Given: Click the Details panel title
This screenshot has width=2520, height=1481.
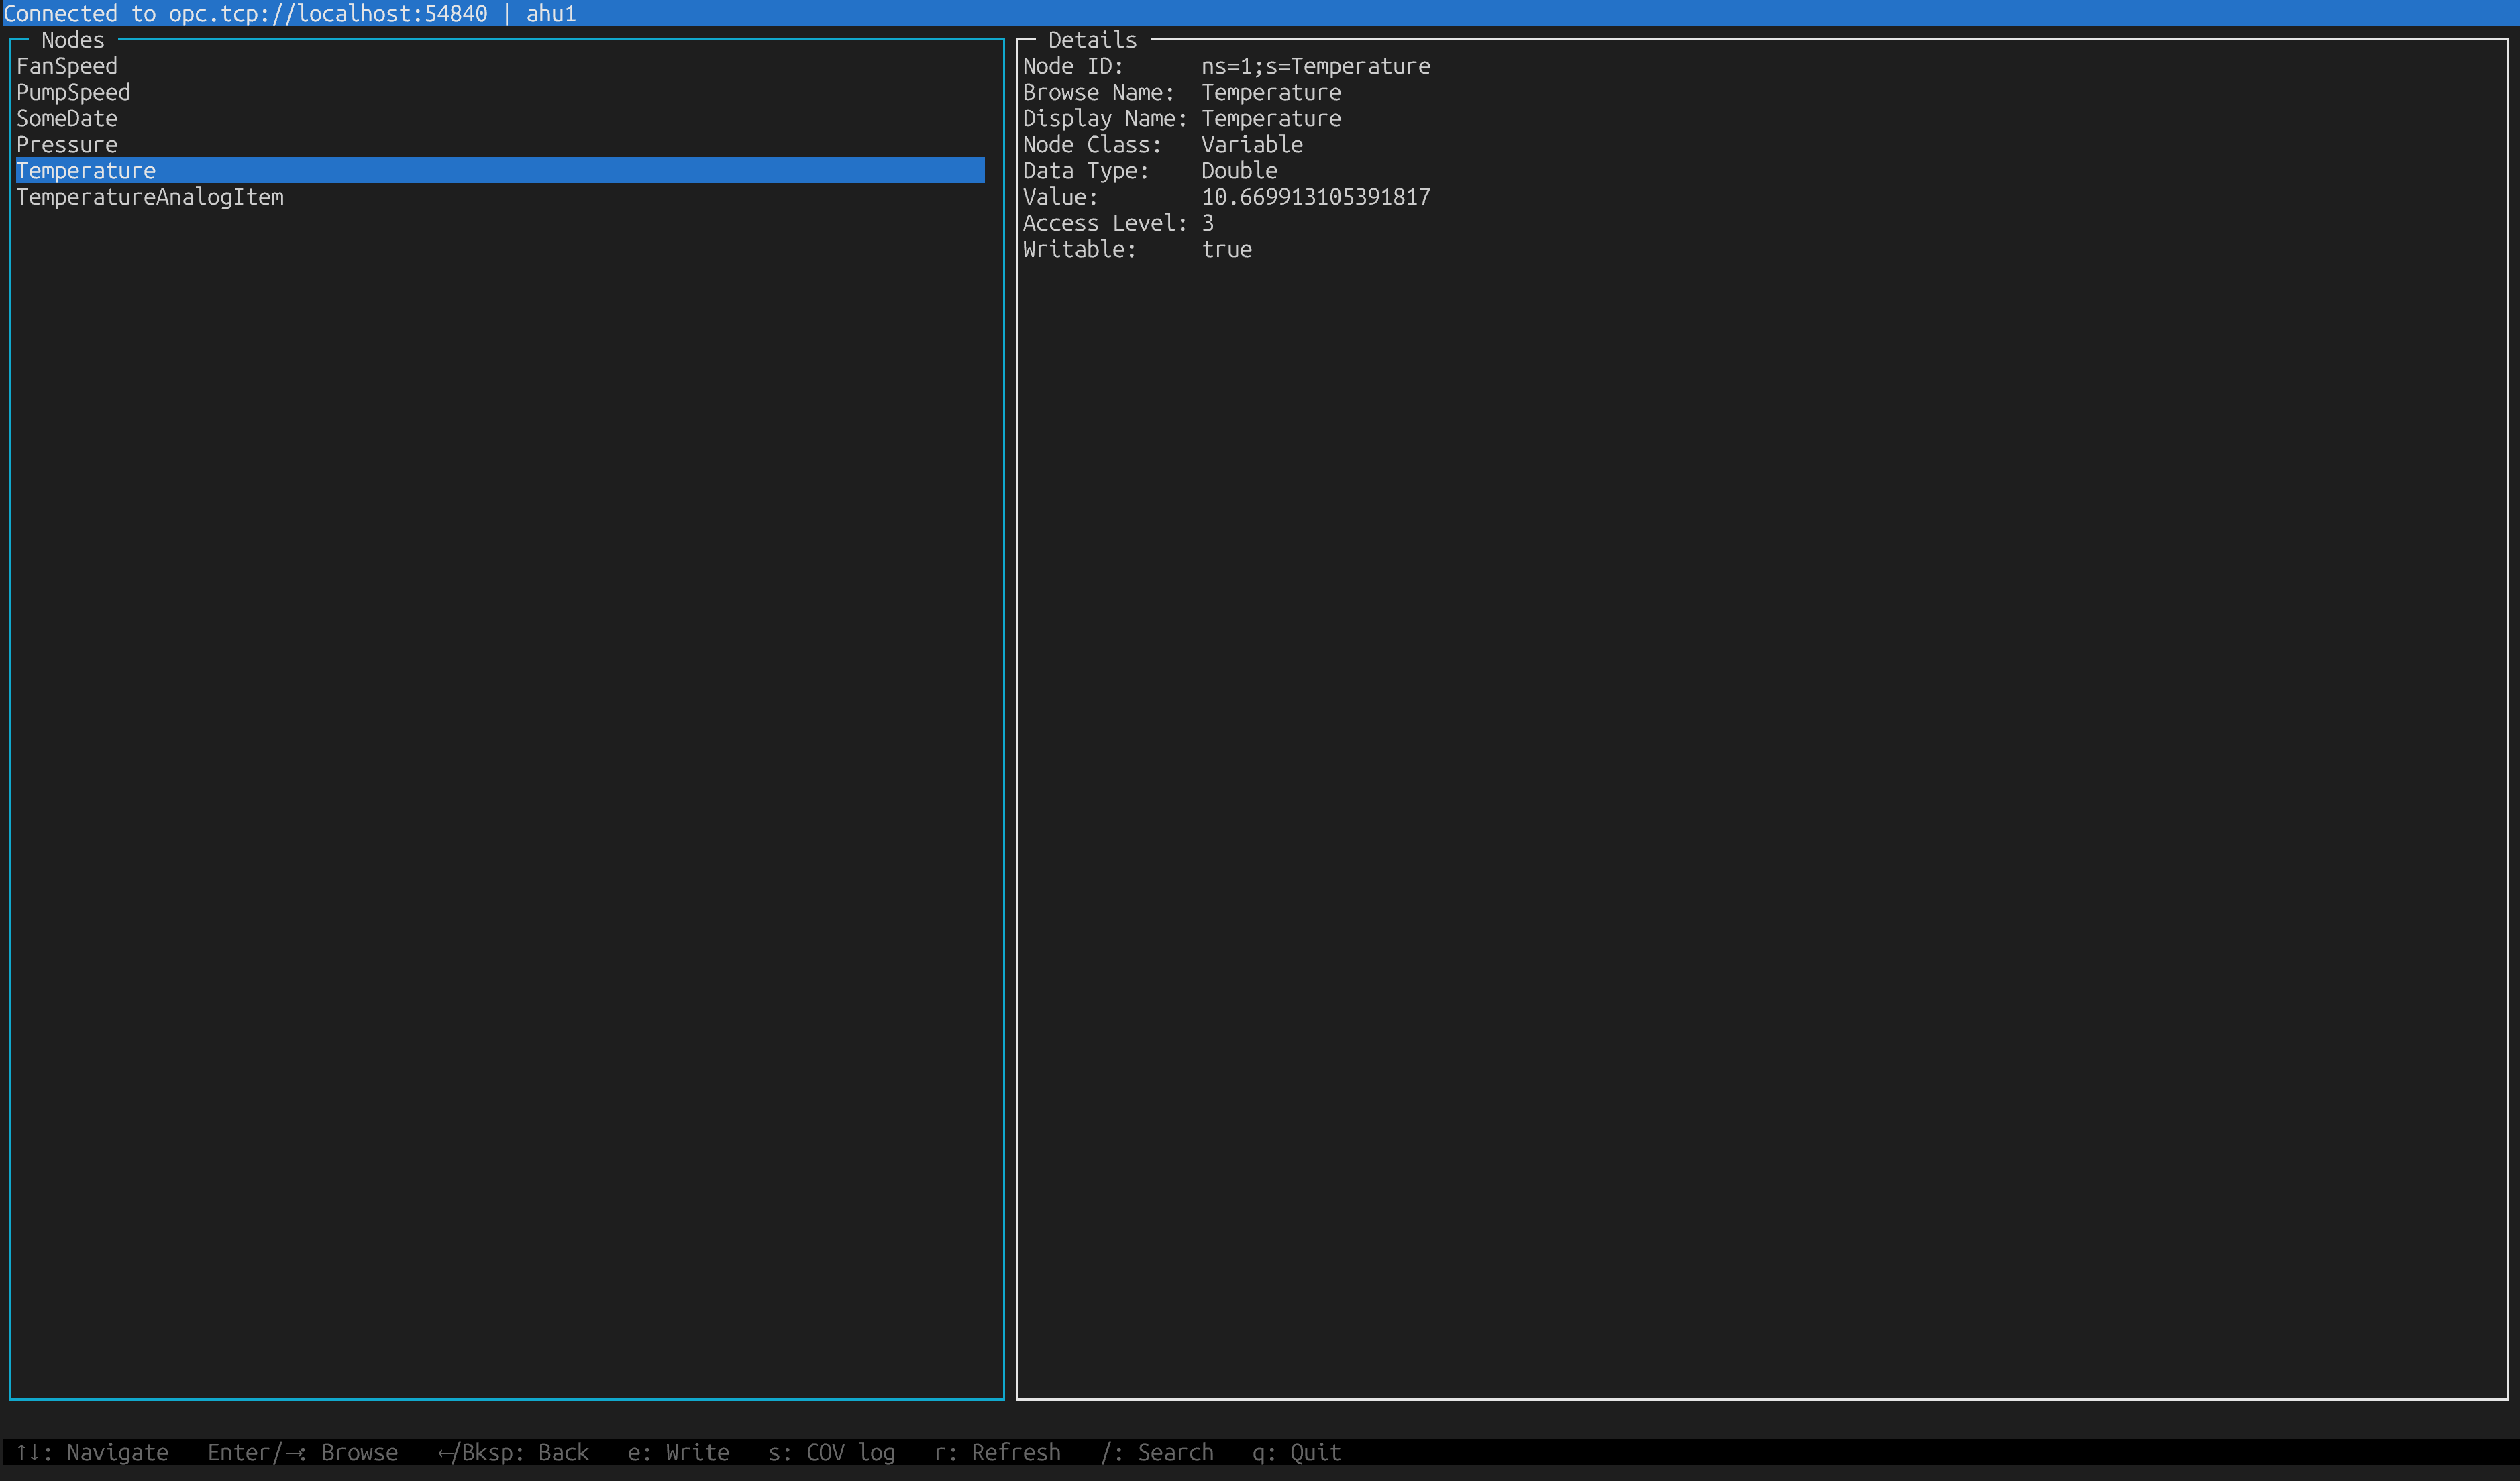Looking at the screenshot, I should [1093, 40].
